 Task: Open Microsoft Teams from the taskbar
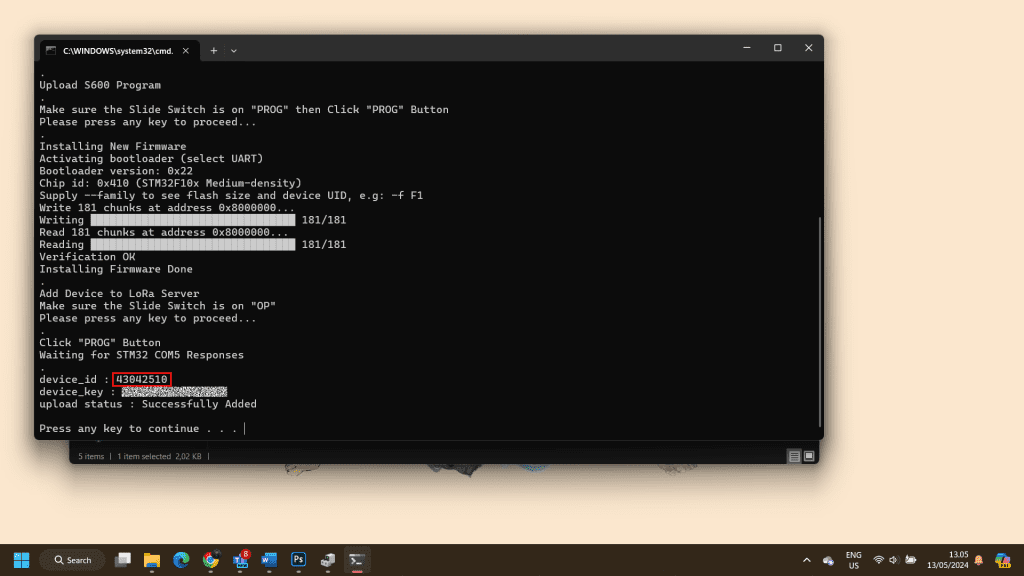pos(240,560)
